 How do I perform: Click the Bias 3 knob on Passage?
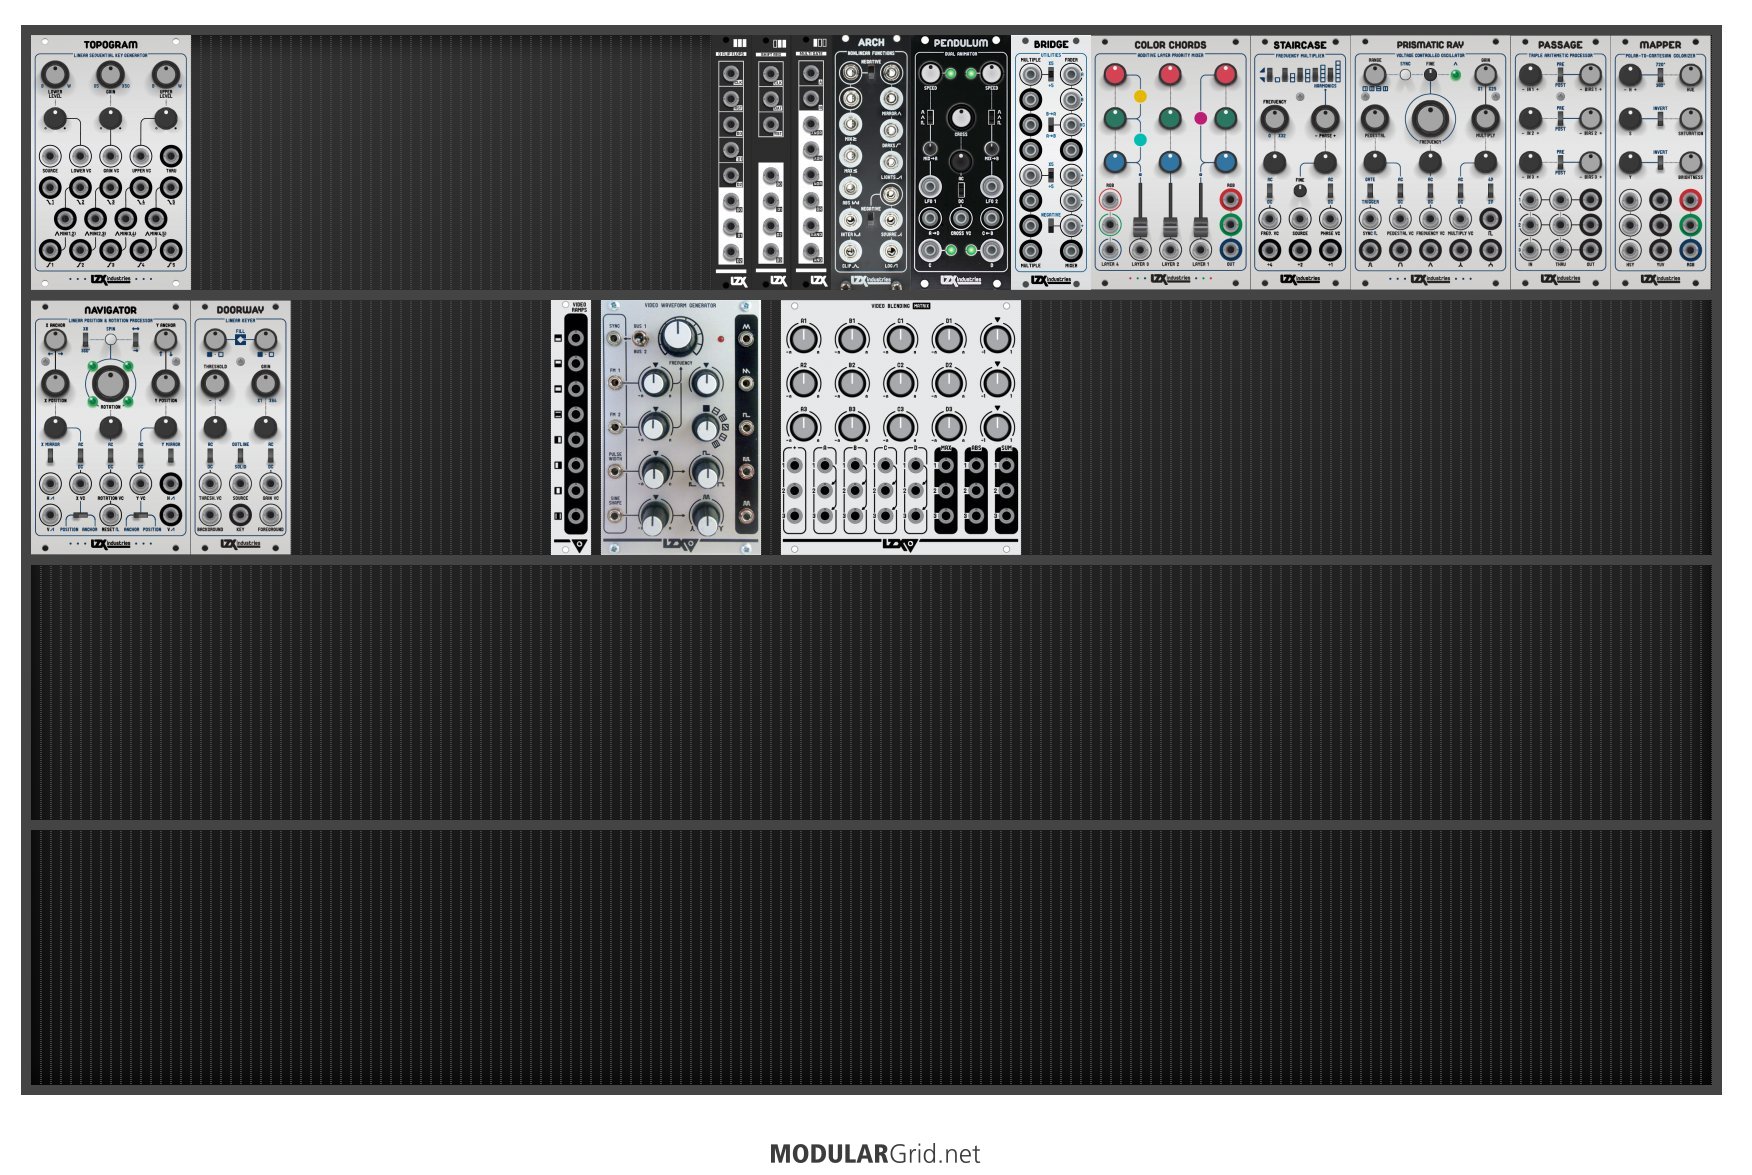click(1590, 162)
